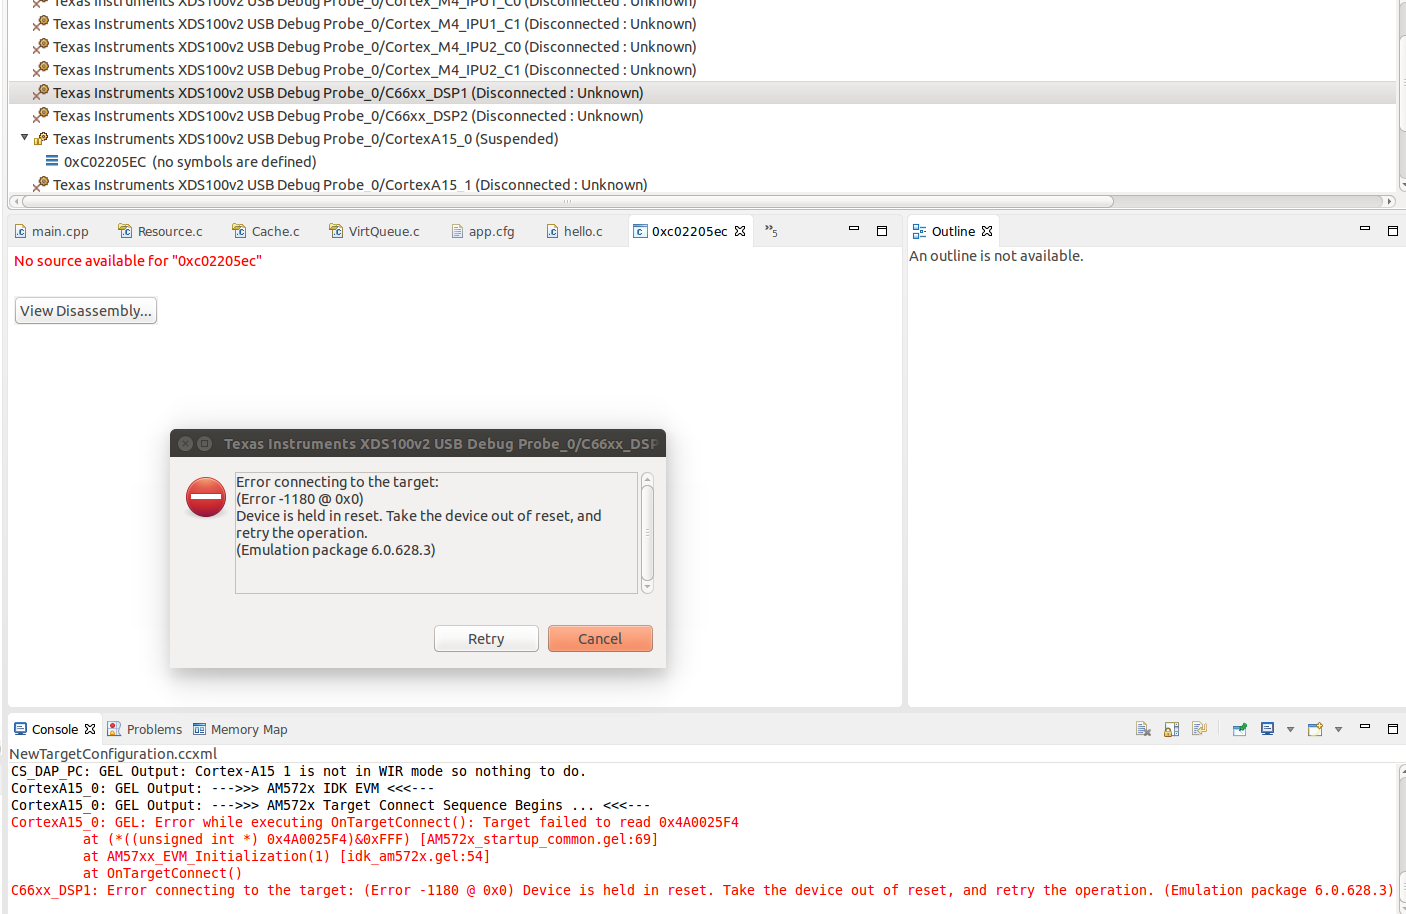The image size is (1406, 914).
Task: Minimize the editor area
Action: point(854,229)
